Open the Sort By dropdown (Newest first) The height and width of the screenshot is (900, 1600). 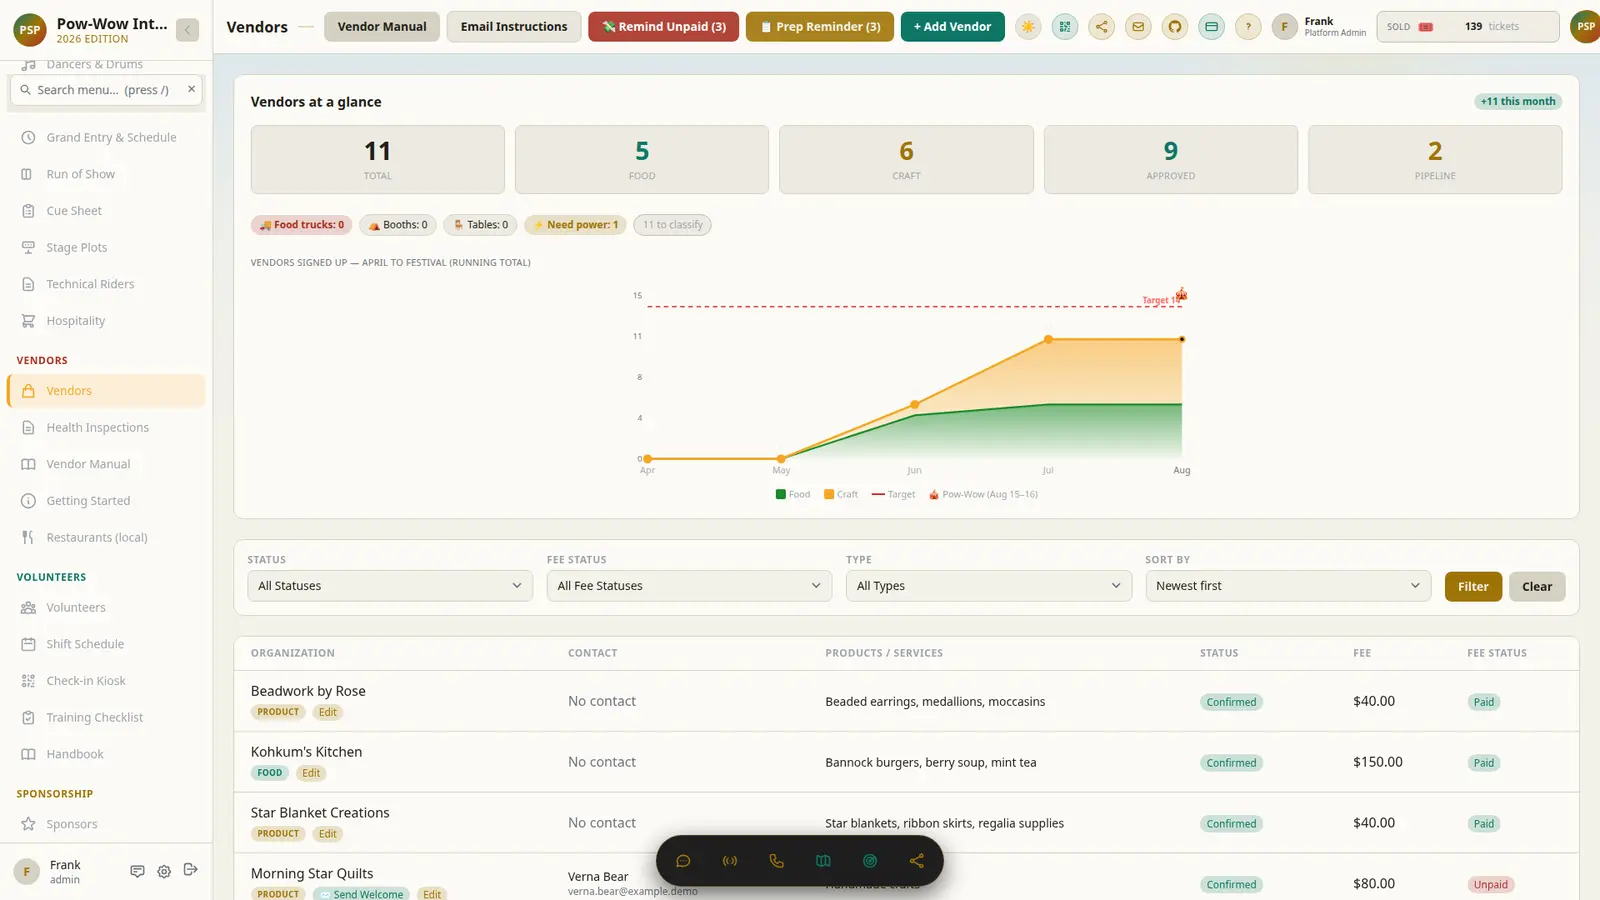(1288, 586)
